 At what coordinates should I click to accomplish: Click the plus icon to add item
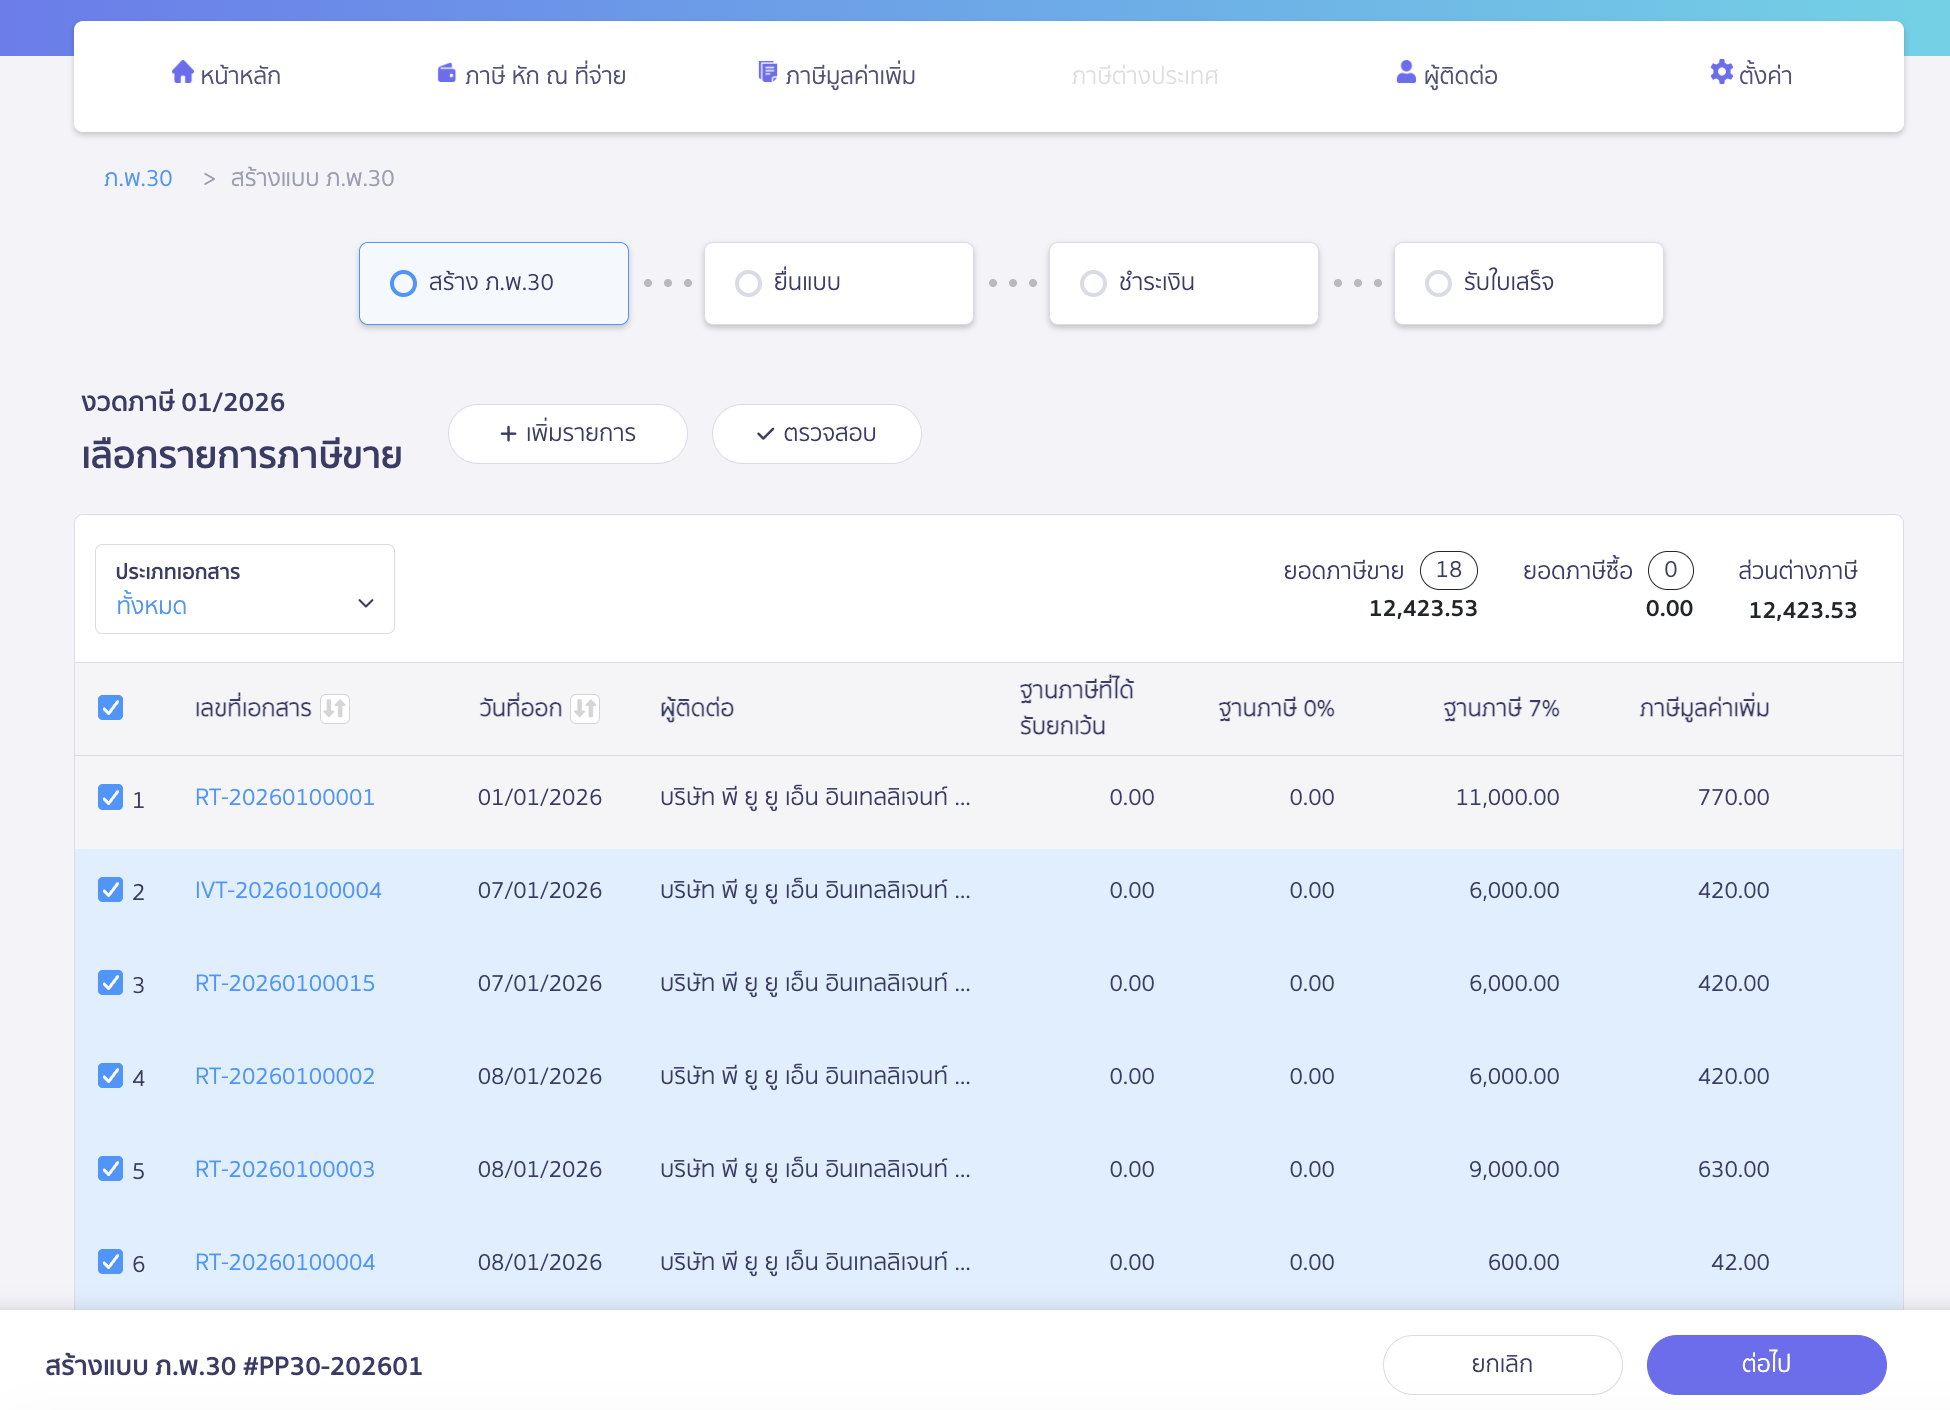pyautogui.click(x=508, y=434)
